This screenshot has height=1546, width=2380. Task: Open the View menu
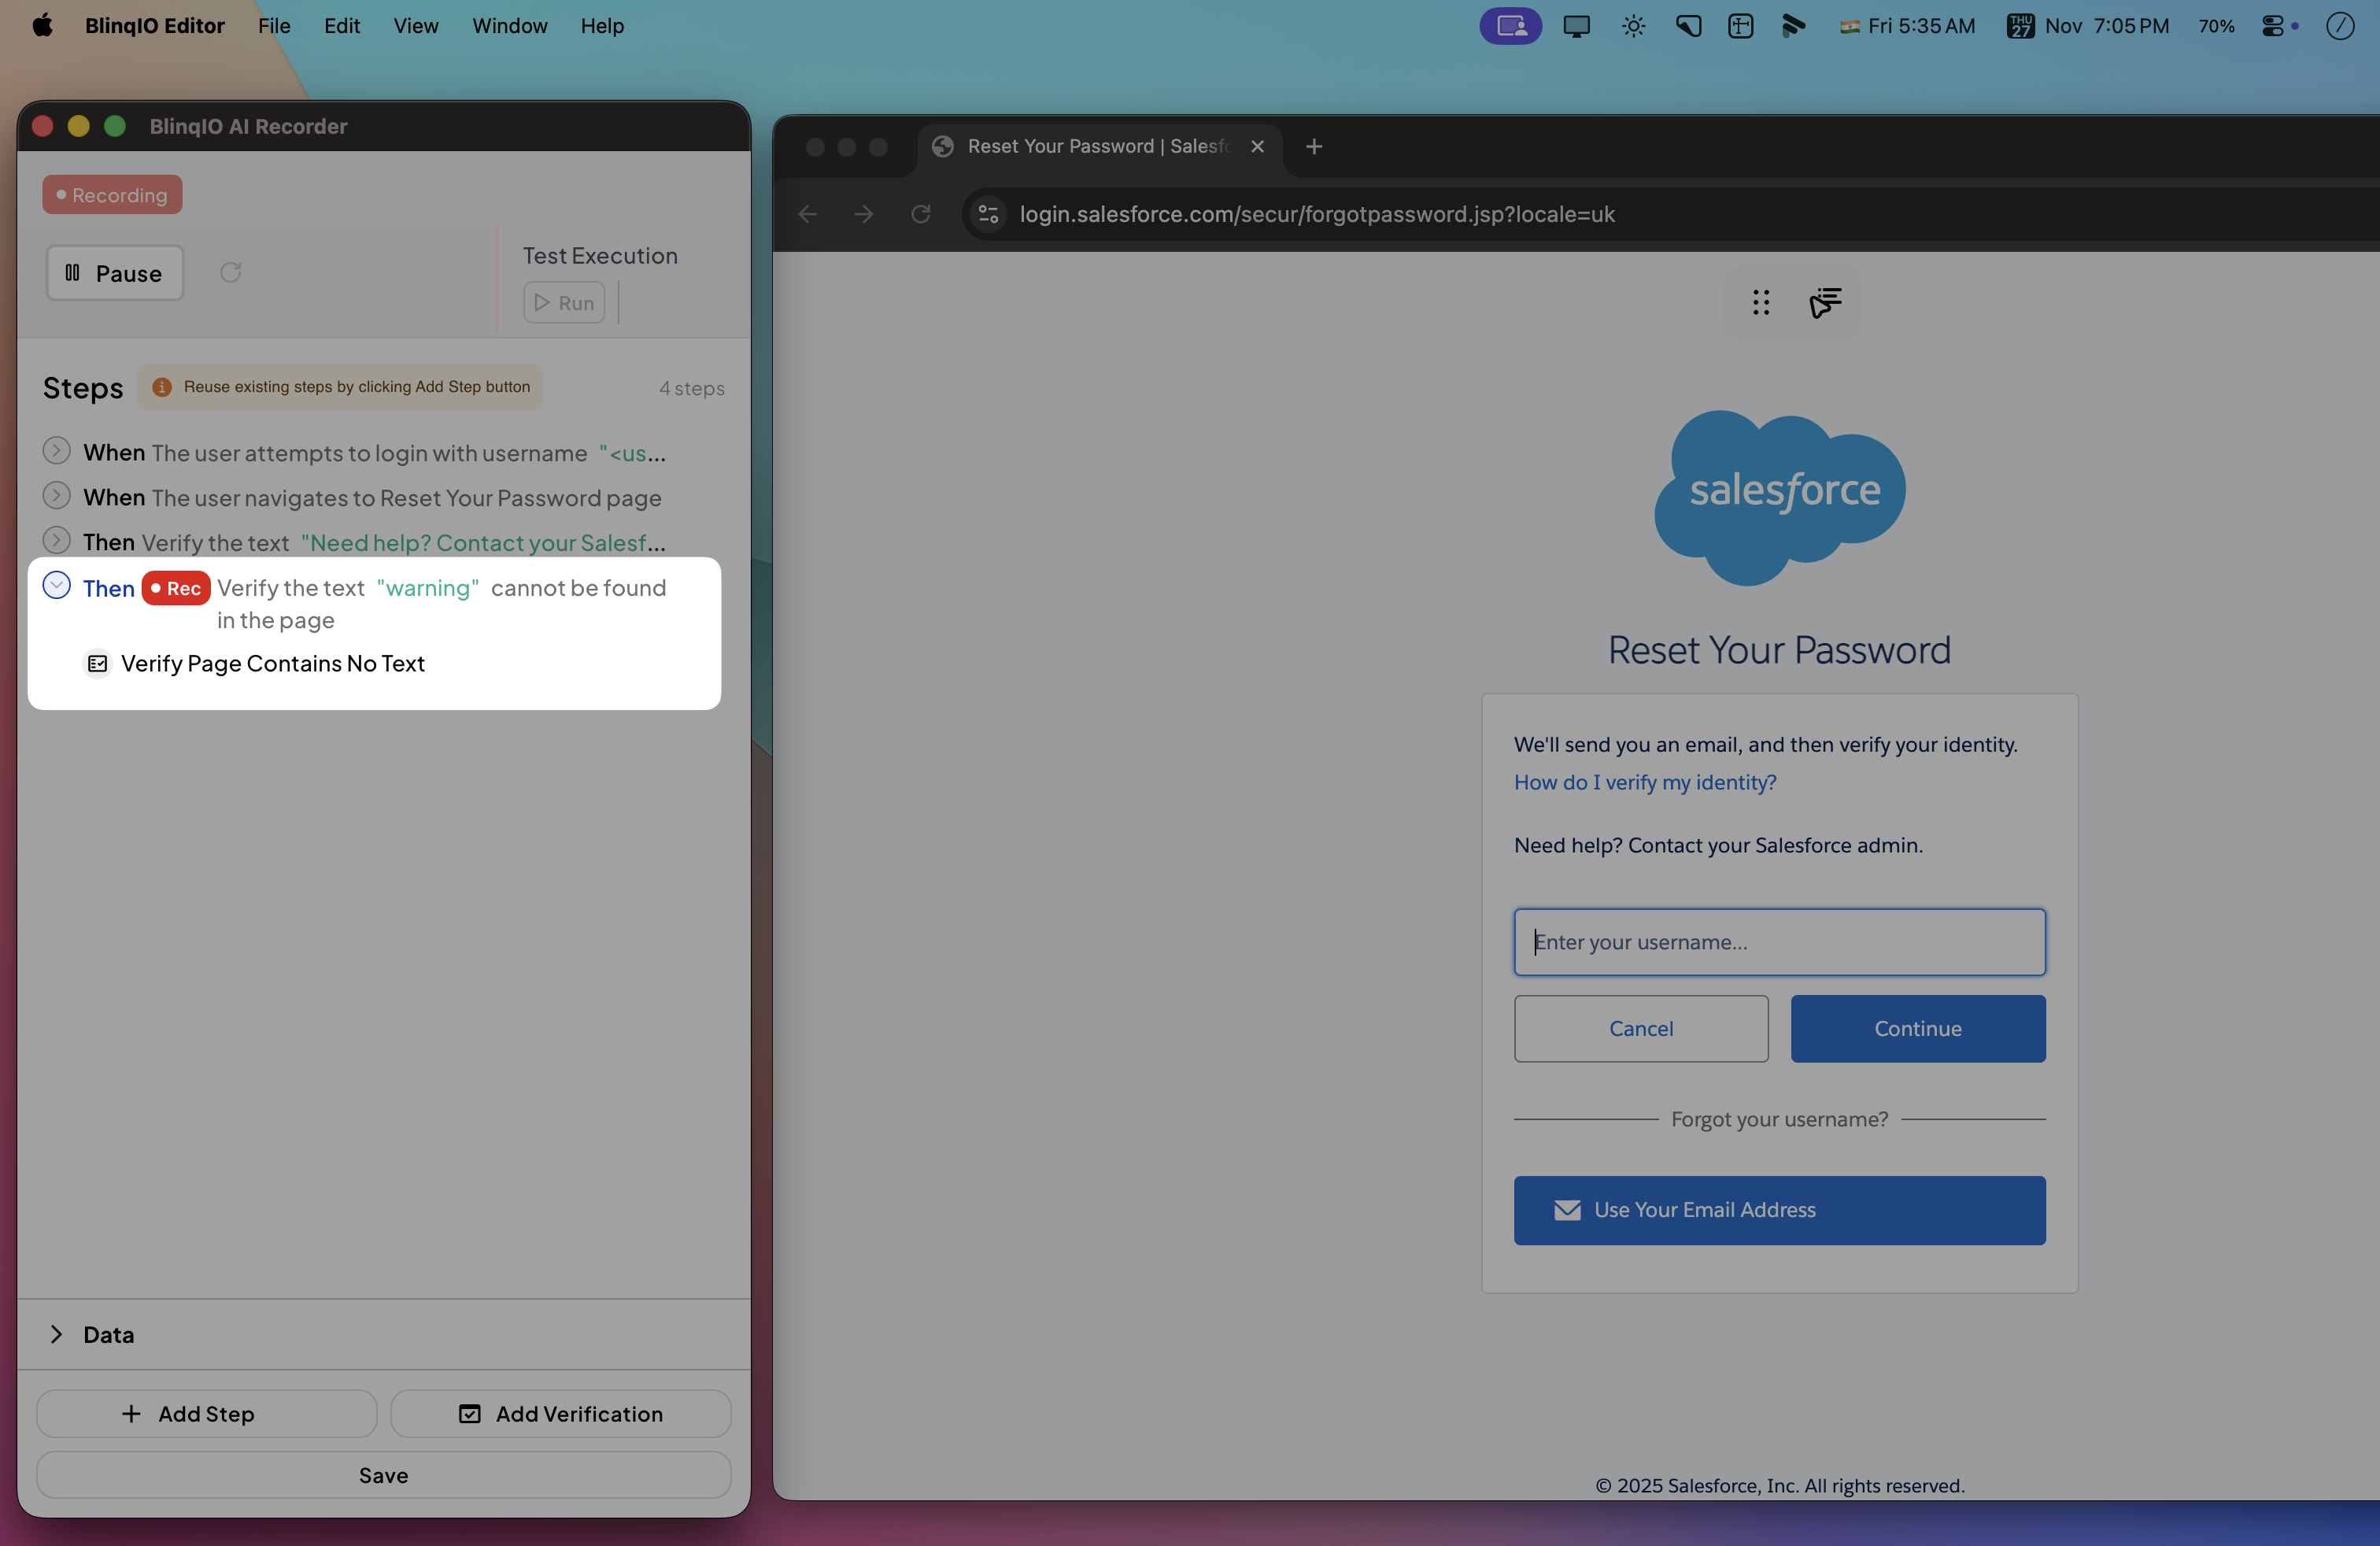415,26
